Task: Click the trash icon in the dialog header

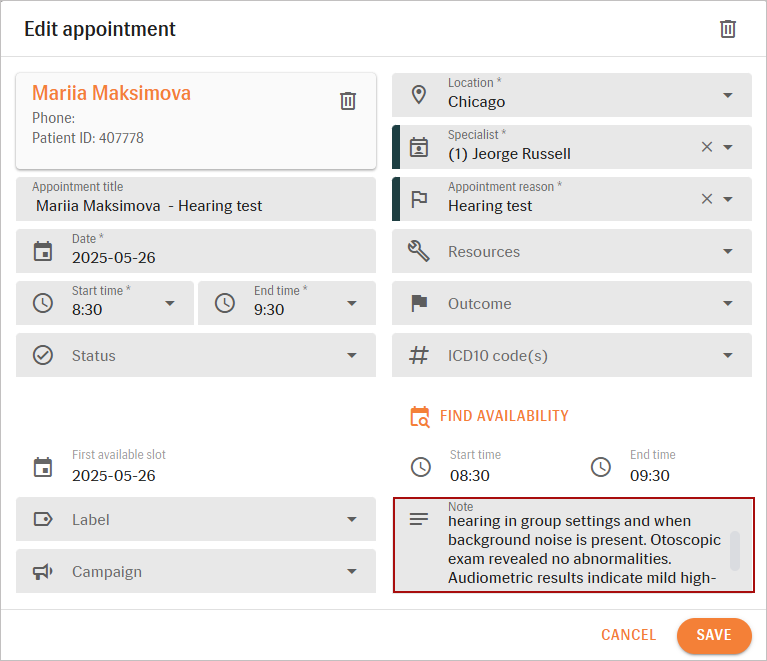Action: tap(728, 29)
